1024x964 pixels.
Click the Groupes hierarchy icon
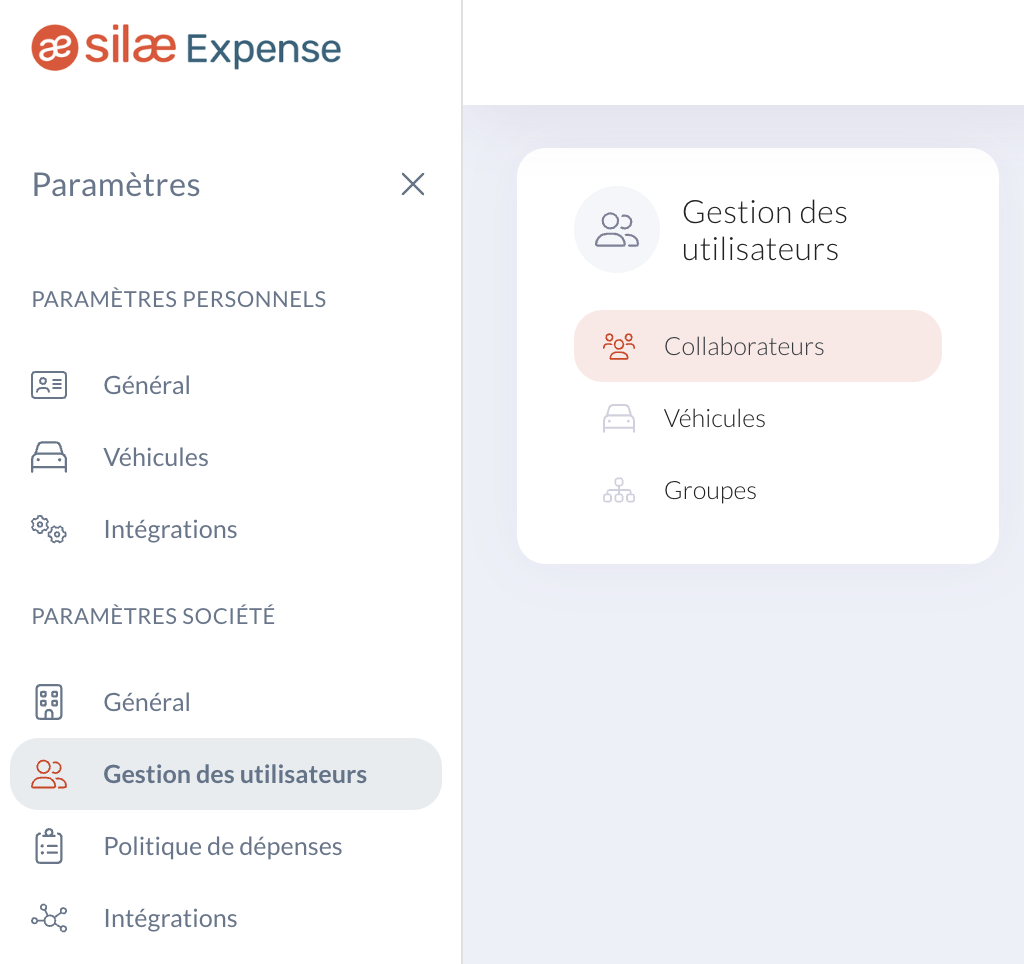coord(618,490)
